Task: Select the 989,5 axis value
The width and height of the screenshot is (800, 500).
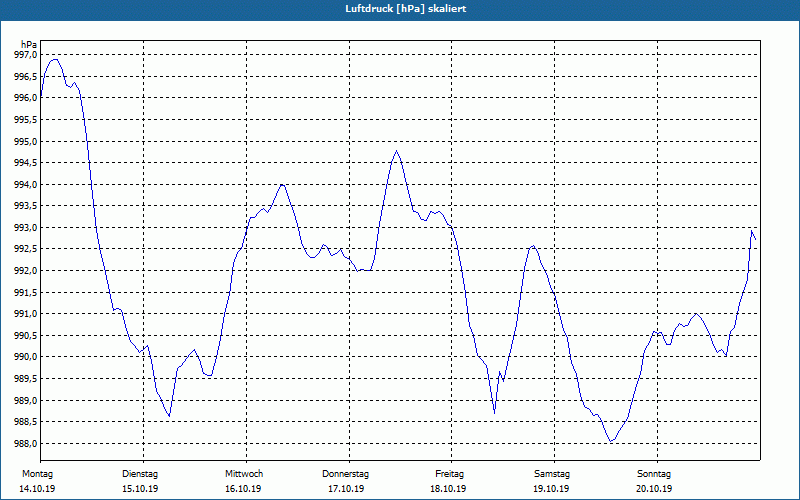Action: (x=27, y=379)
